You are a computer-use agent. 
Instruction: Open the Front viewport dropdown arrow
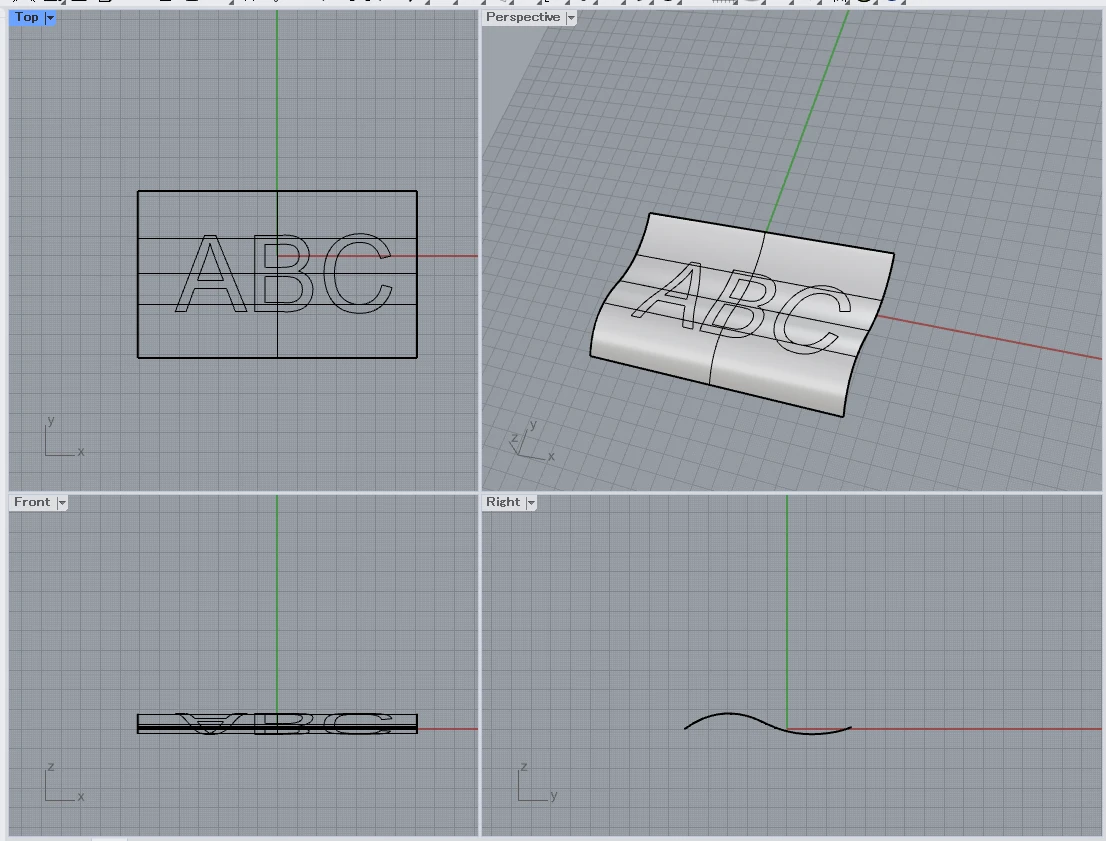click(62, 502)
